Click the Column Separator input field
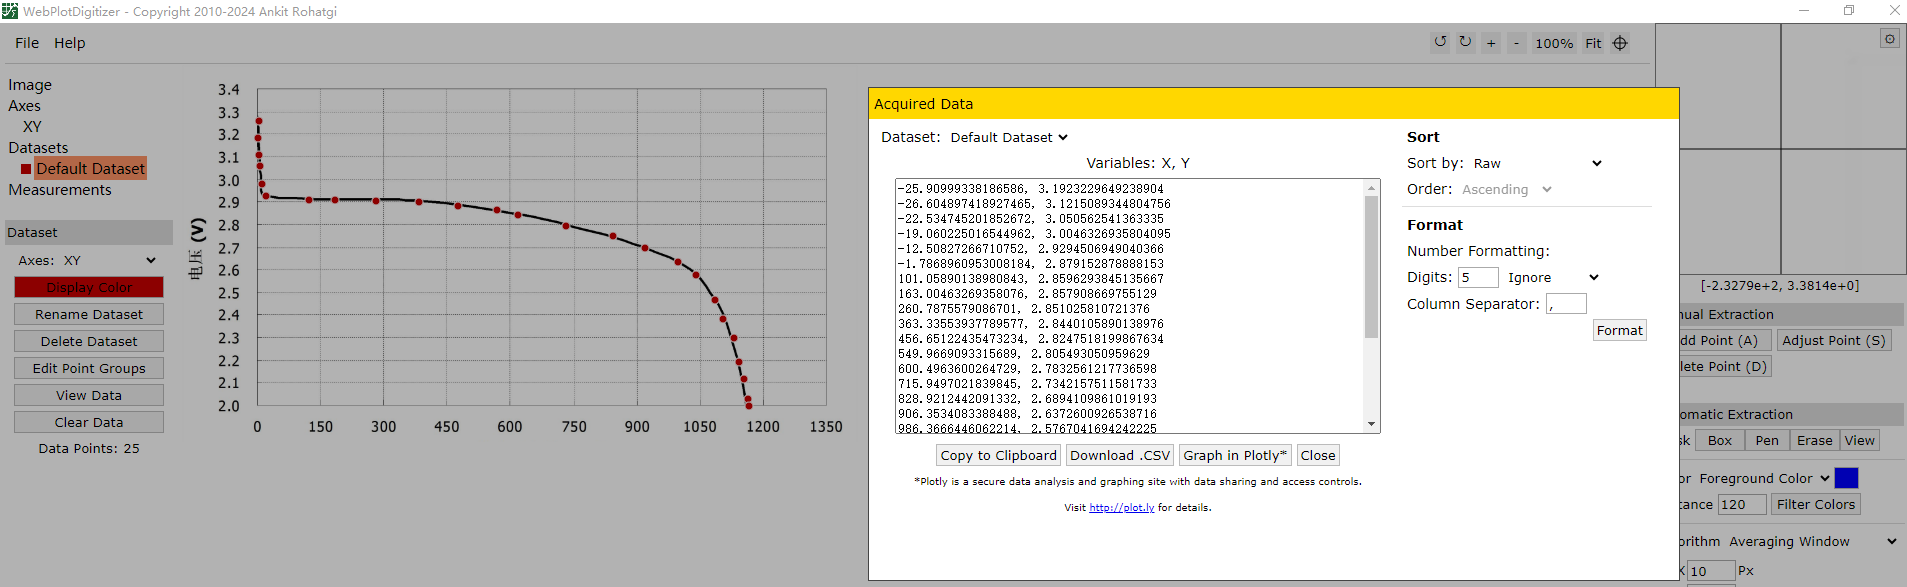1907x587 pixels. coord(1566,304)
